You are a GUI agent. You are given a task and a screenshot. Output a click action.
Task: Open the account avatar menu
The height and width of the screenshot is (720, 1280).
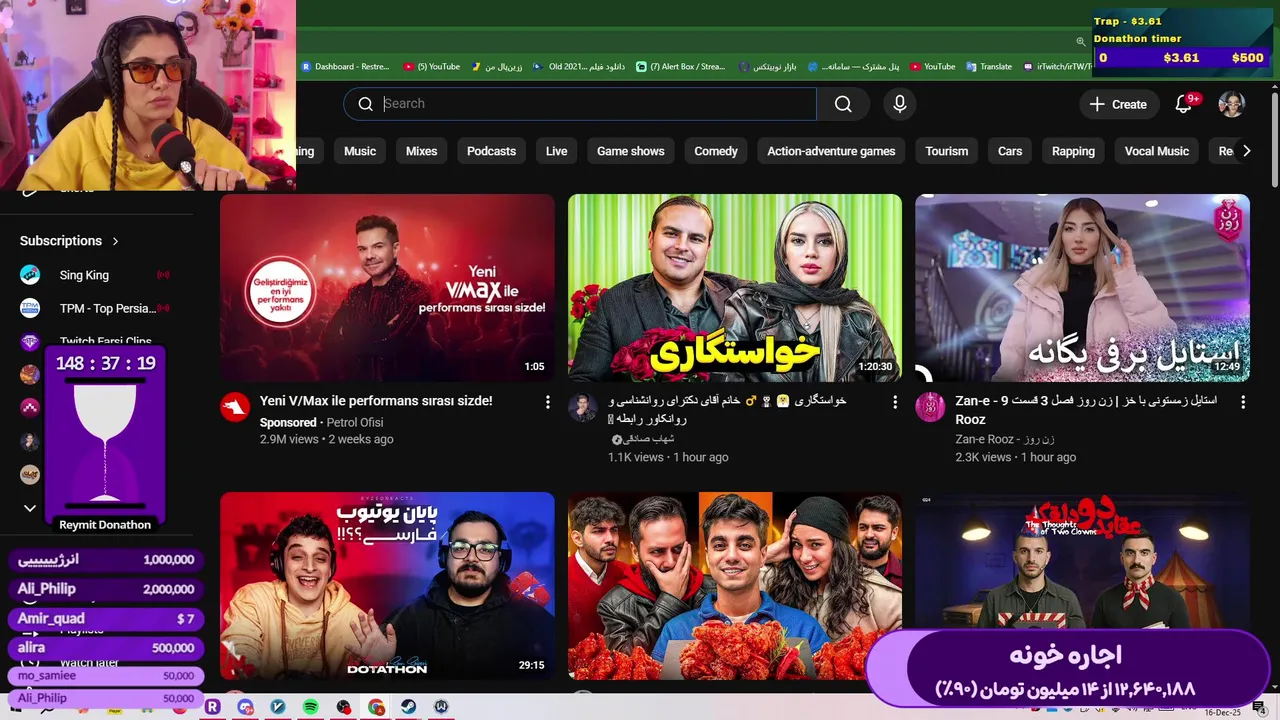(x=1231, y=104)
